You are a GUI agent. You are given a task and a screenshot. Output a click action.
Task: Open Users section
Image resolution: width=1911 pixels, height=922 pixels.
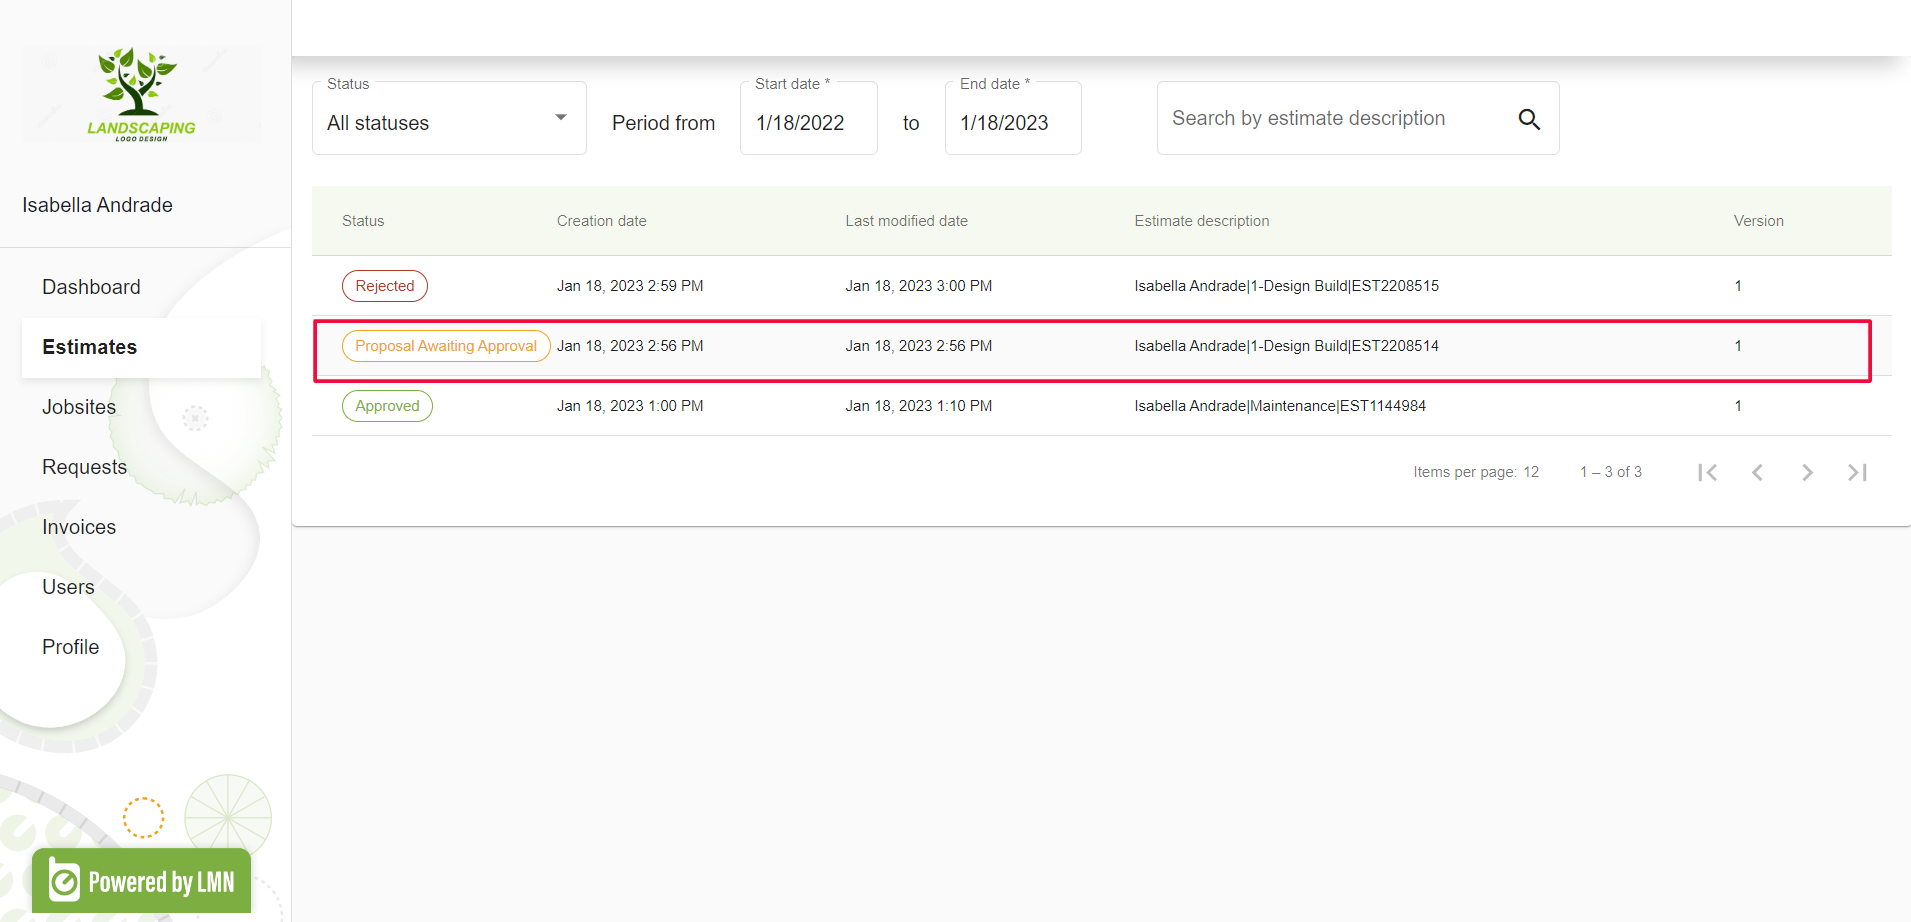coord(68,587)
